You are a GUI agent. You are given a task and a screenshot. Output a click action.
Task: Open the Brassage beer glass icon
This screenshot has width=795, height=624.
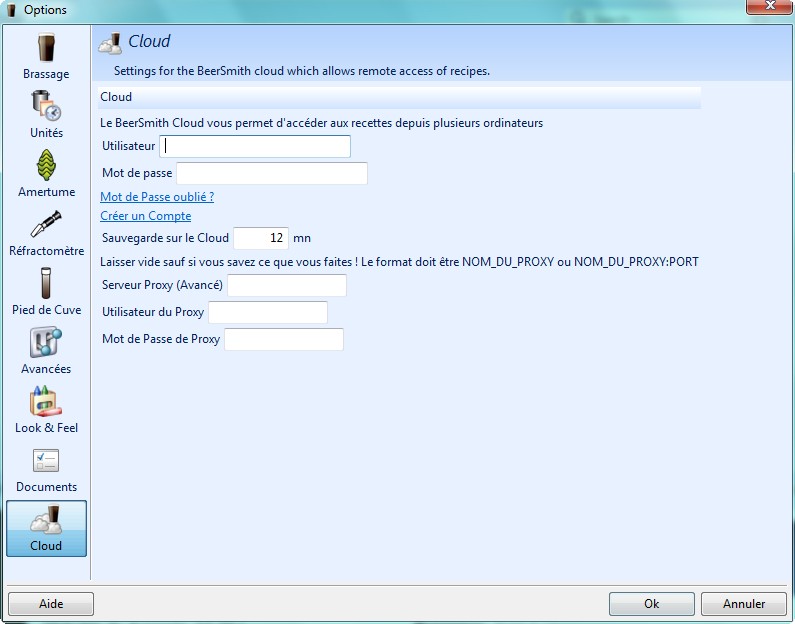pyautogui.click(x=46, y=48)
